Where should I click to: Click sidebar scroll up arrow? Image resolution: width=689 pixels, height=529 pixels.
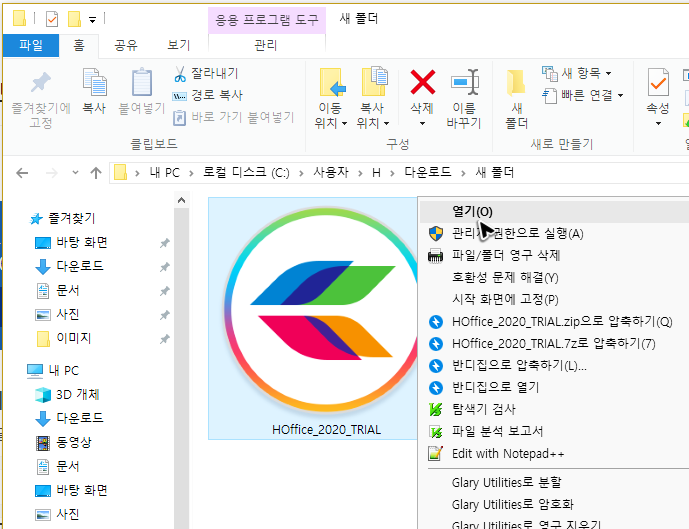[181, 201]
